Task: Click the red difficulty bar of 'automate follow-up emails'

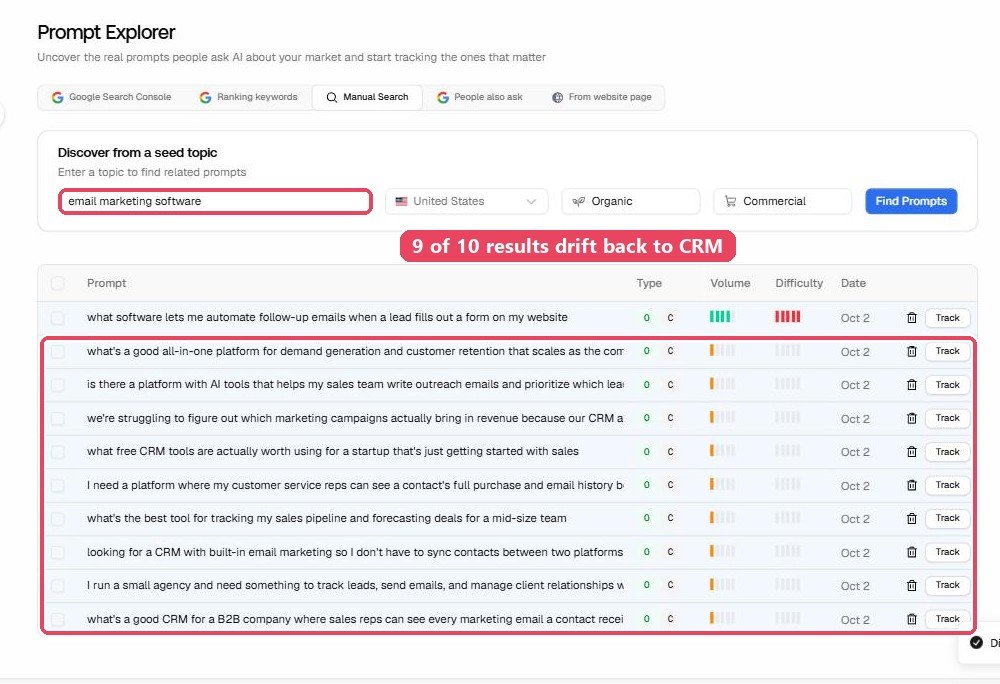Action: [x=788, y=317]
